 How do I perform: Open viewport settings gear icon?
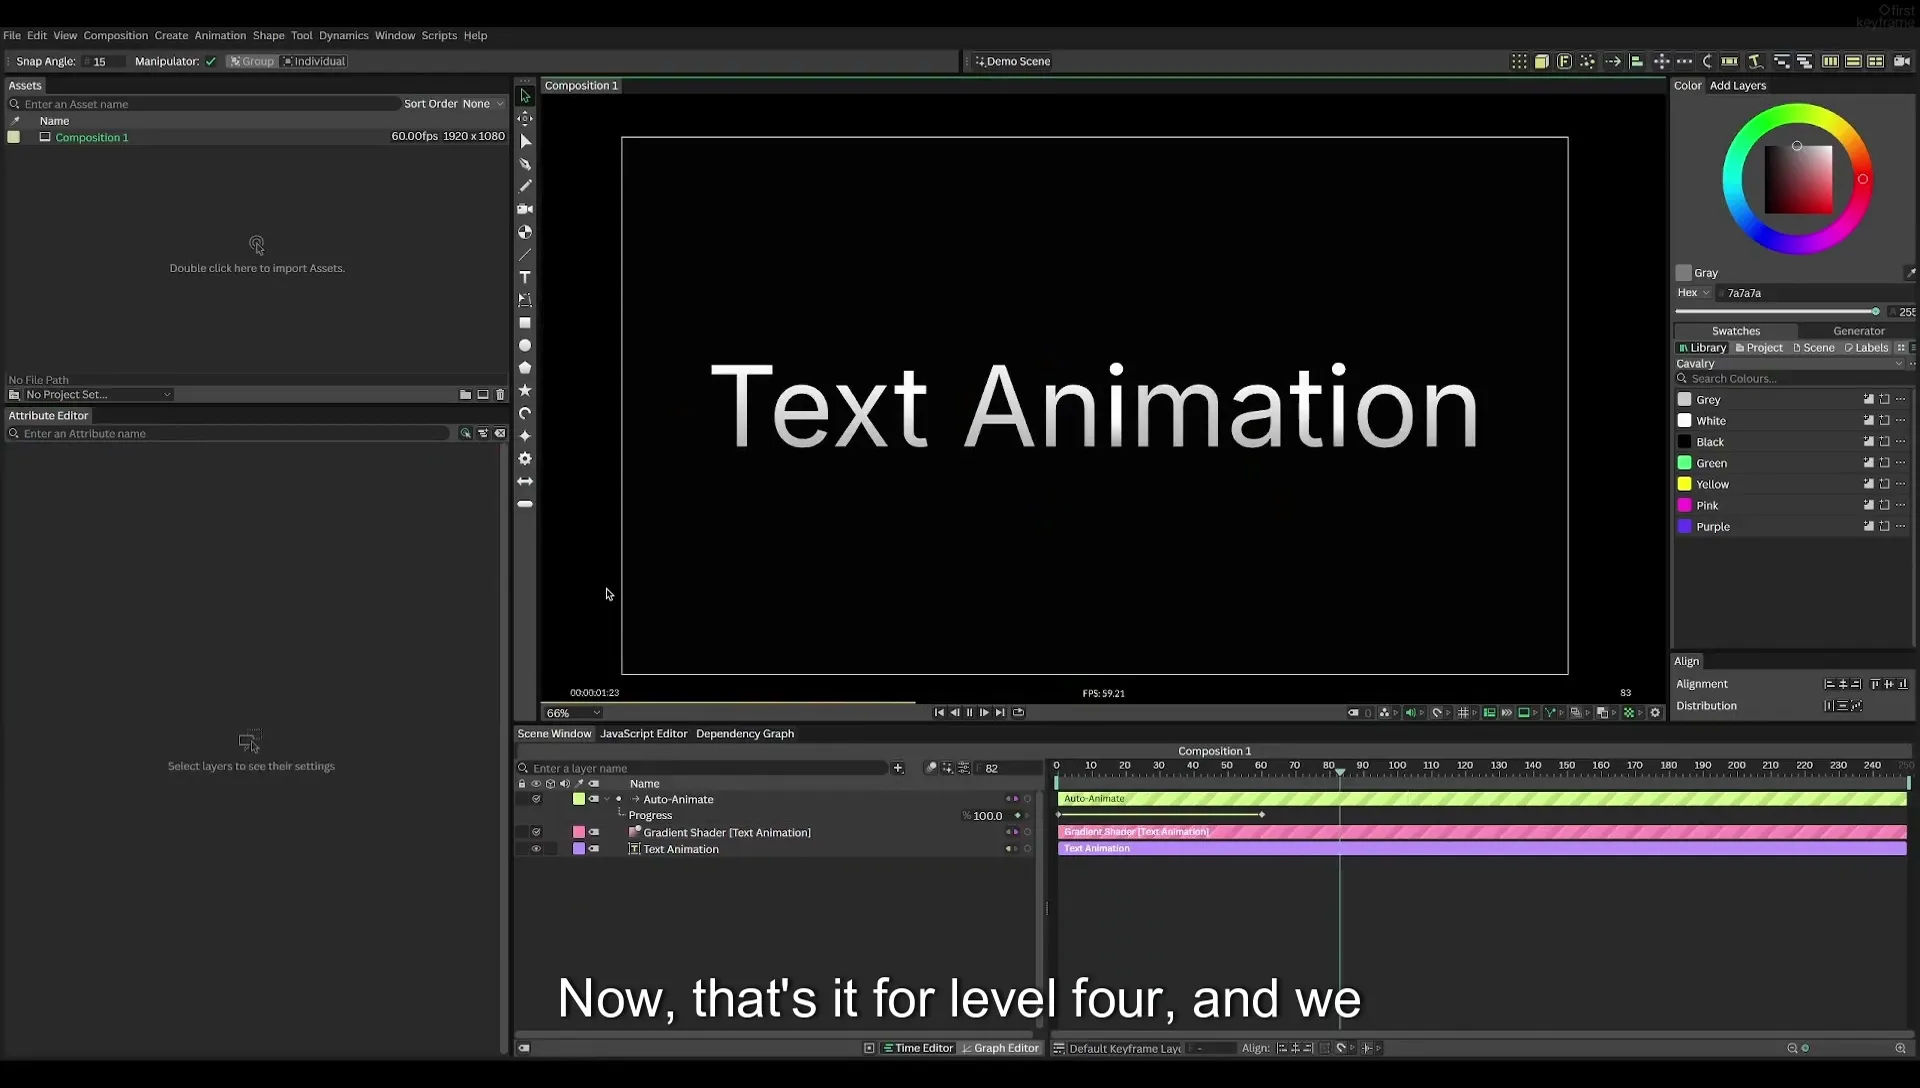click(x=1655, y=713)
